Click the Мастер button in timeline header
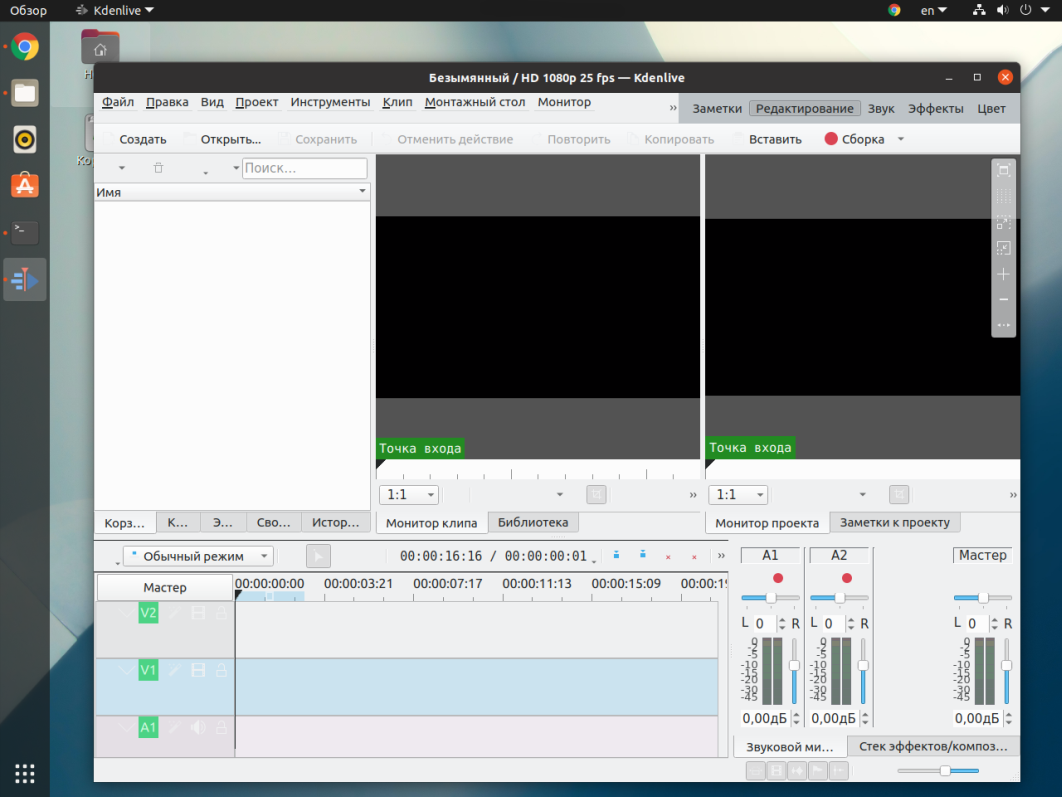Viewport: 1062px width, 797px height. pyautogui.click(x=165, y=587)
